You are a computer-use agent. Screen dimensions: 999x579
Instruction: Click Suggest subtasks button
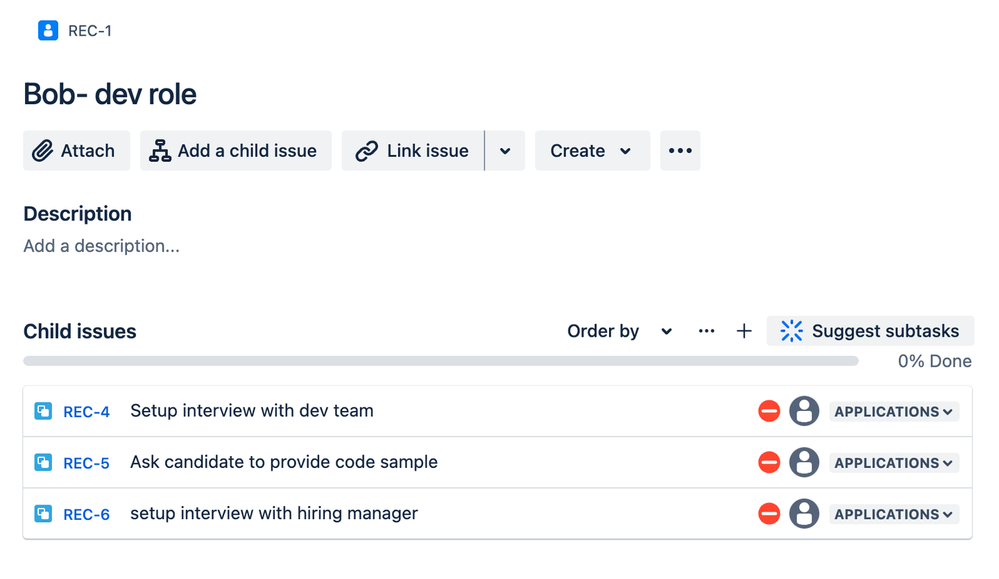[871, 331]
